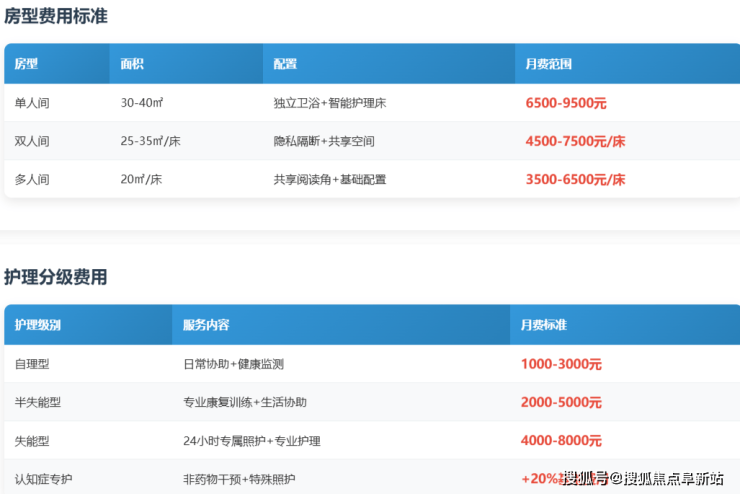
Task: Click the 护理分级费用 section heading
Action: pos(56,277)
